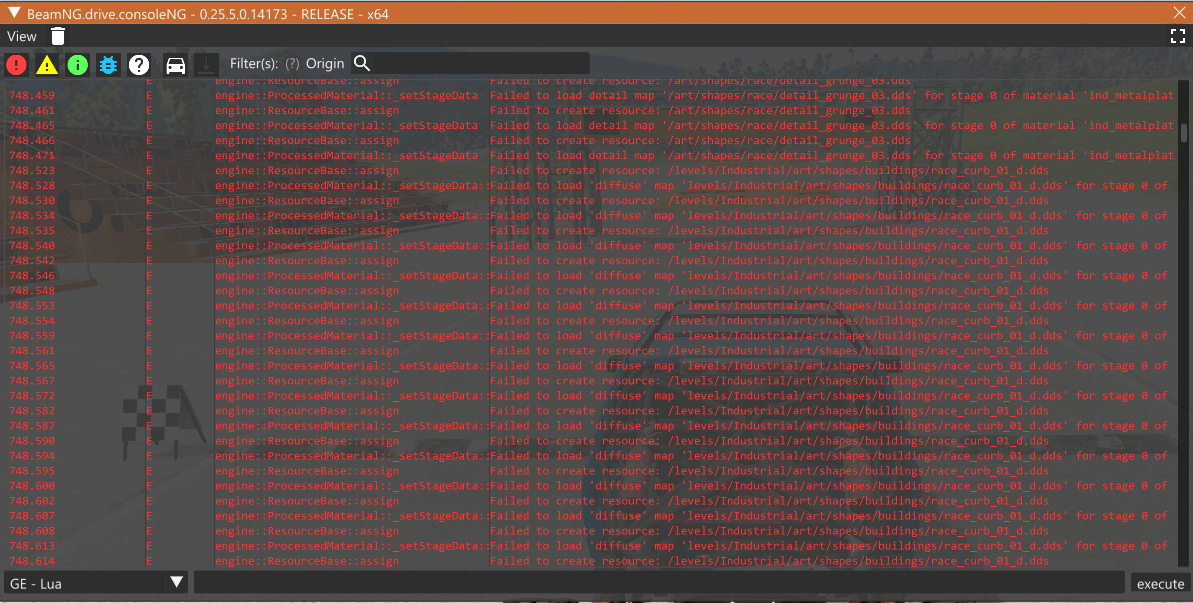Viewport: 1193px width, 603px height.
Task: Clear the console with the trash icon
Action: click(58, 36)
